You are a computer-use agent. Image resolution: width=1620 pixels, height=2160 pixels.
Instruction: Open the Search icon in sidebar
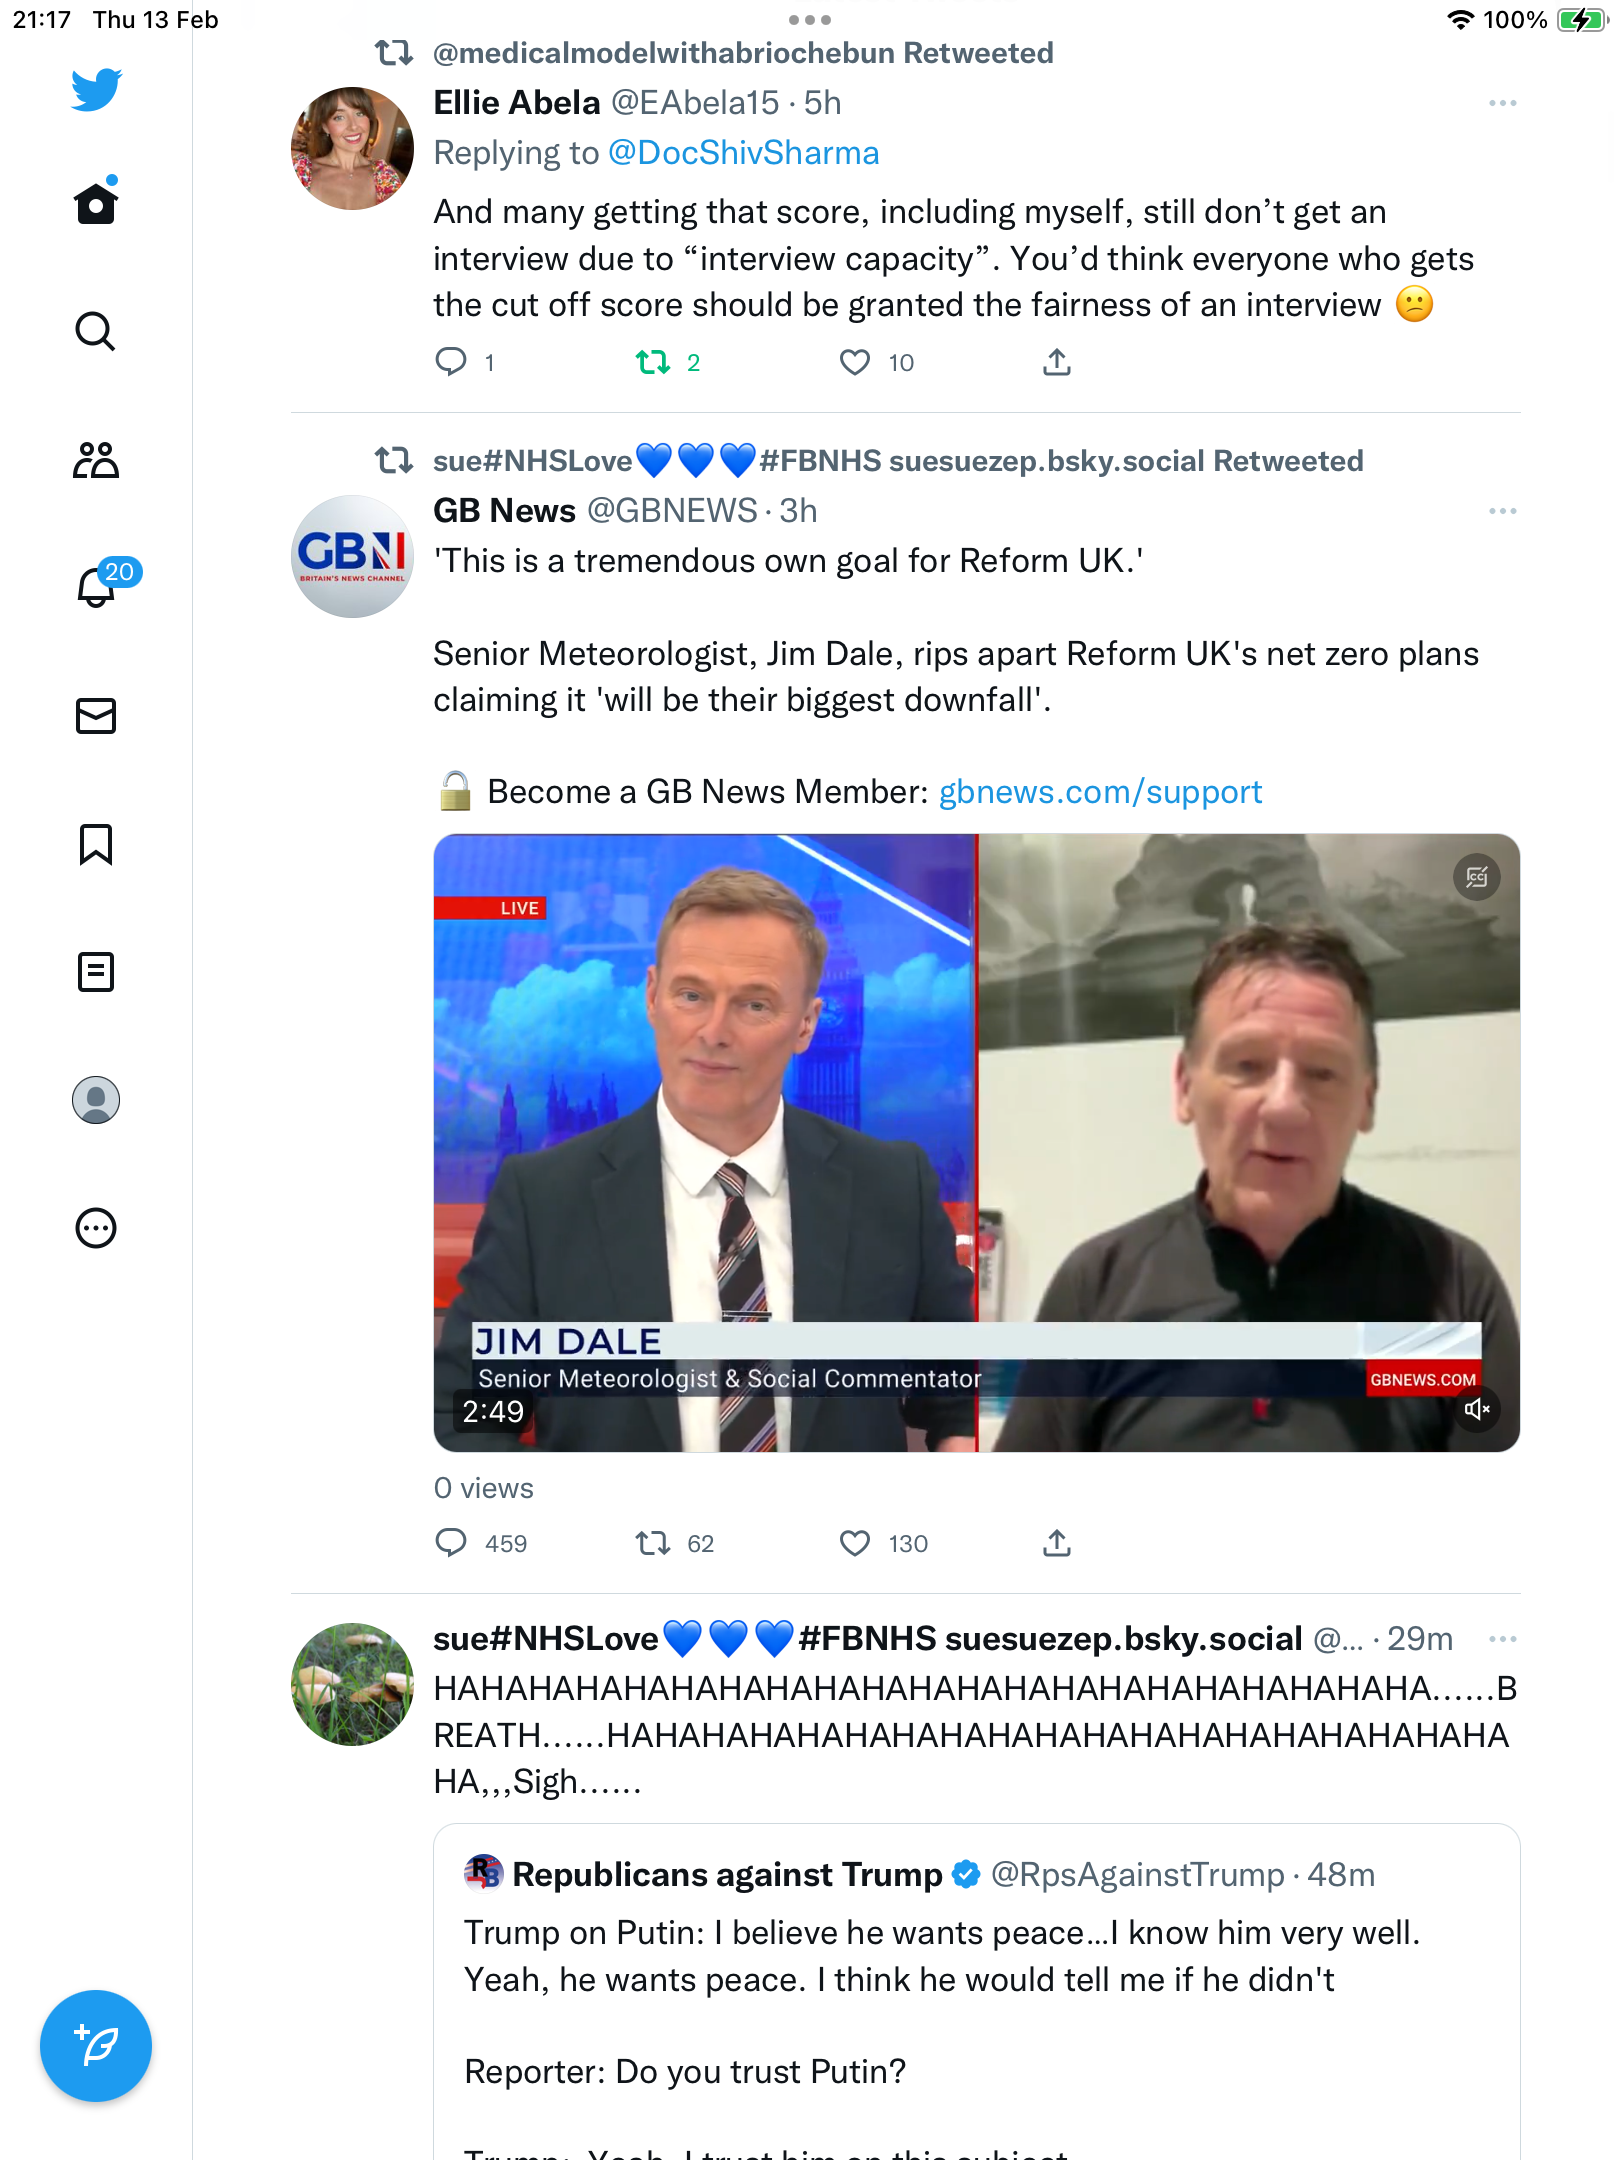[x=96, y=331]
